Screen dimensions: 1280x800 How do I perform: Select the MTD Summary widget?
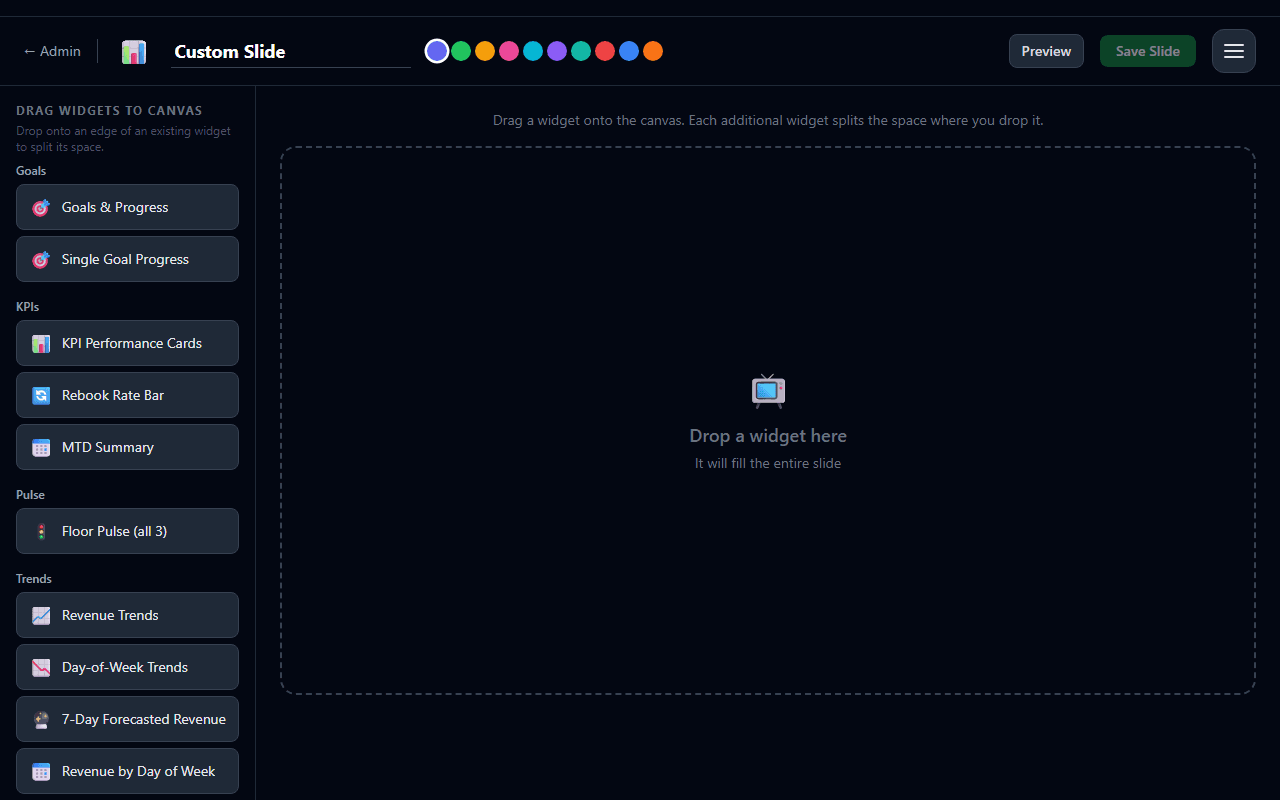click(127, 447)
